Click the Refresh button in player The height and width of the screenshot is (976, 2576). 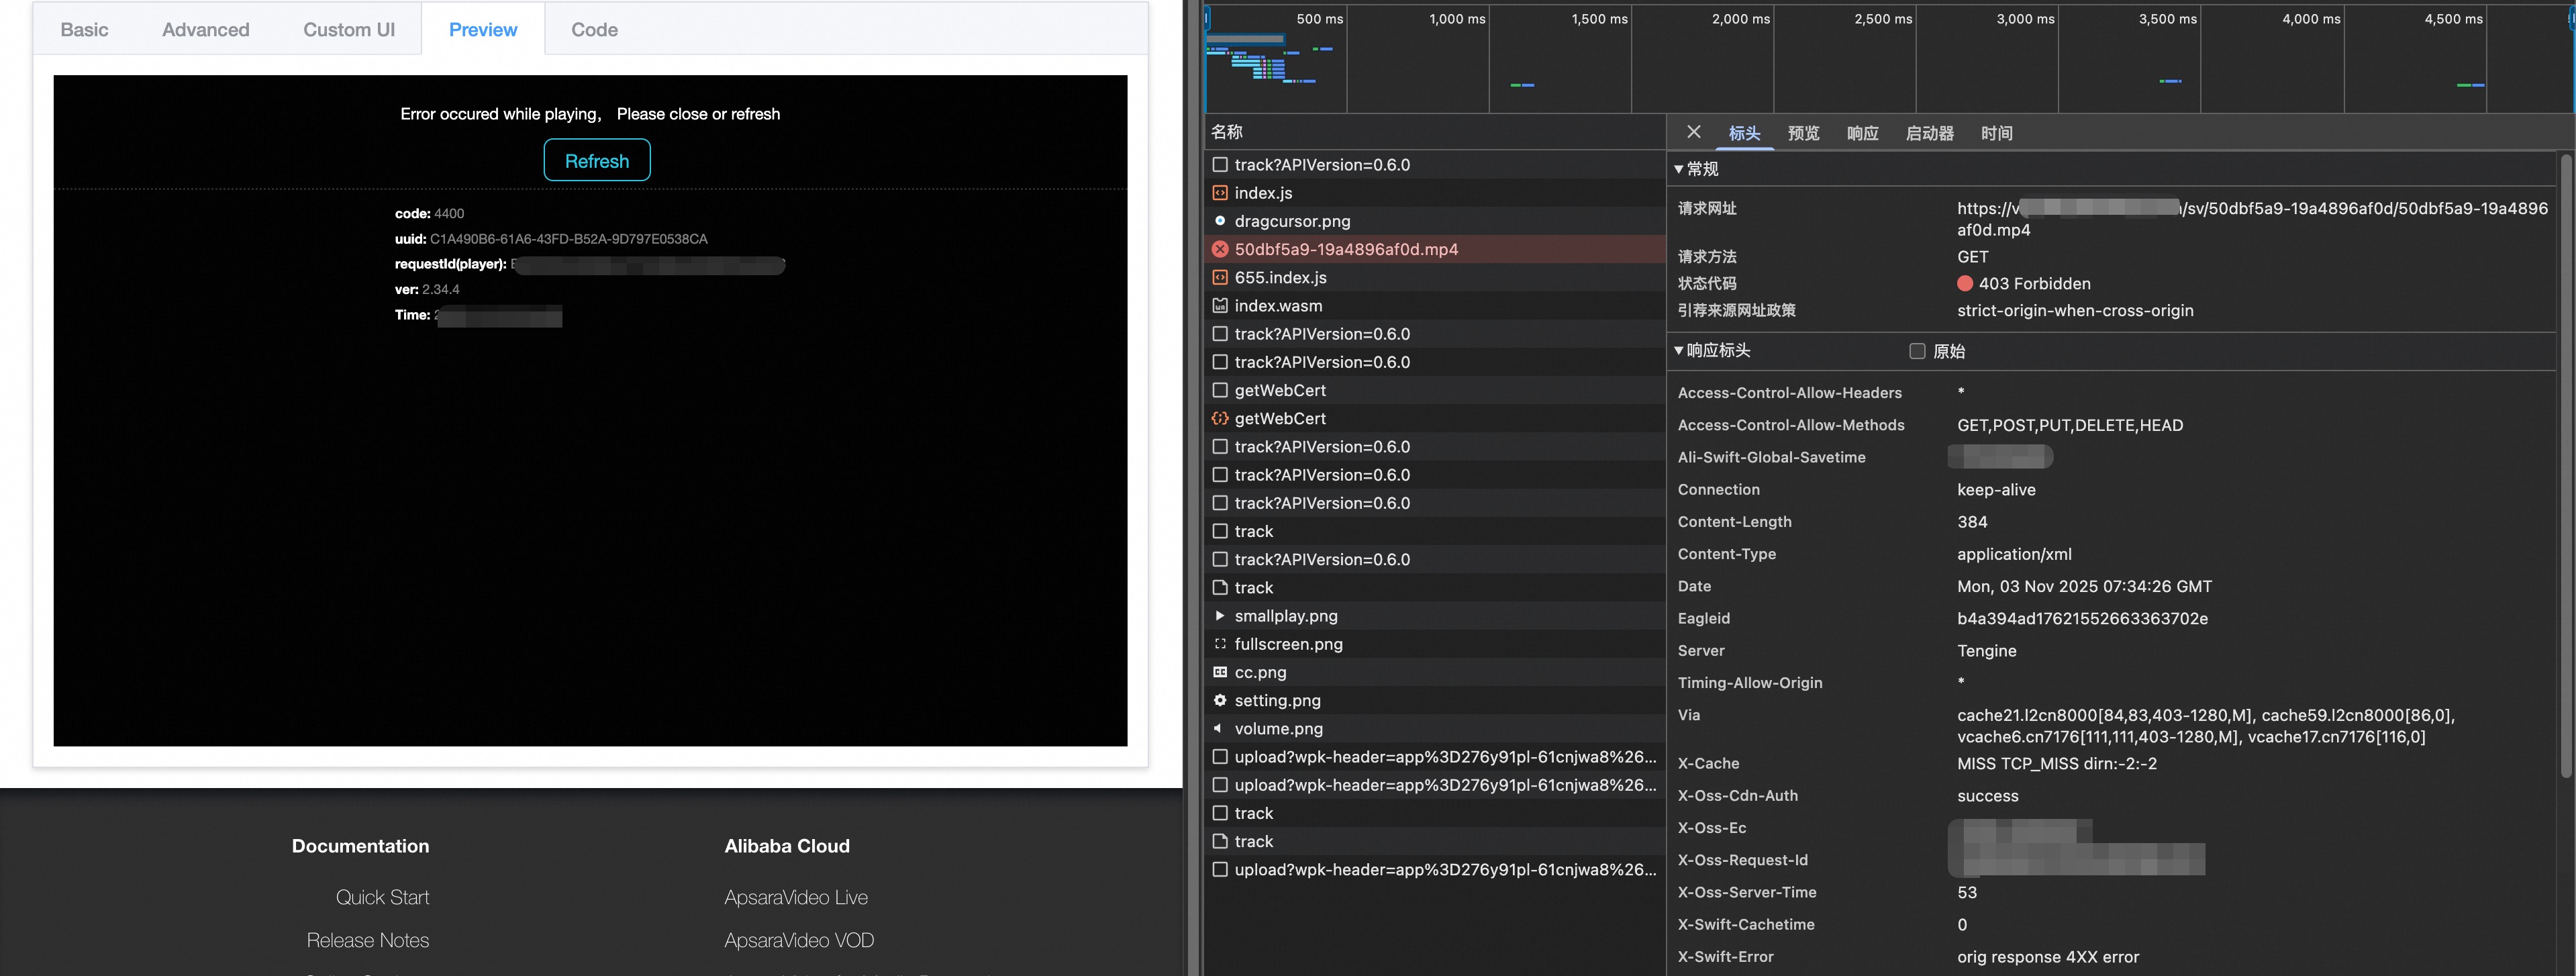[x=597, y=160]
